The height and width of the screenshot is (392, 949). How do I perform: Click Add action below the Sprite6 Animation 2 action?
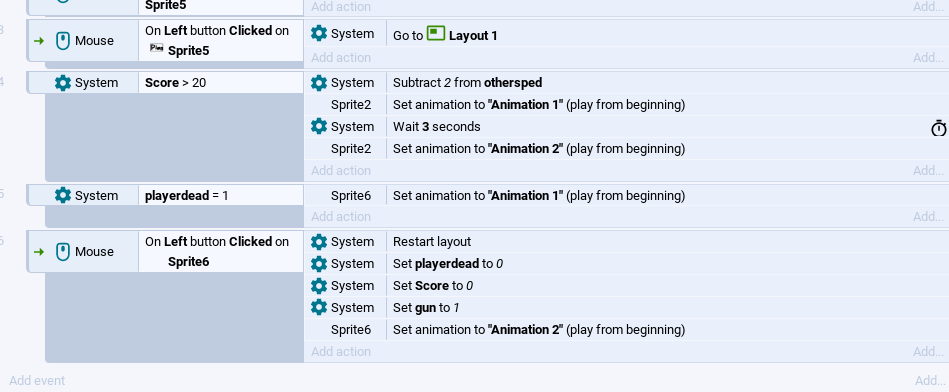[x=341, y=351]
